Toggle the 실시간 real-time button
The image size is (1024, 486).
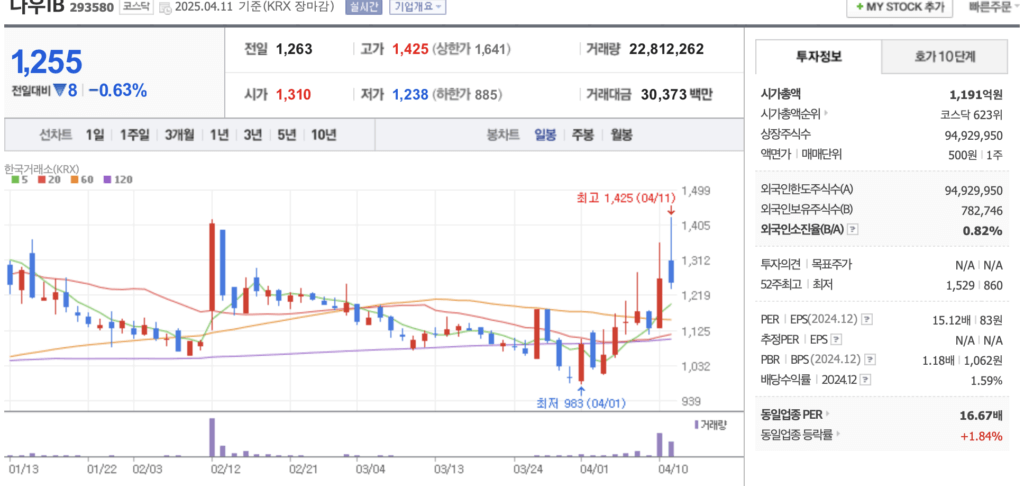coord(364,6)
